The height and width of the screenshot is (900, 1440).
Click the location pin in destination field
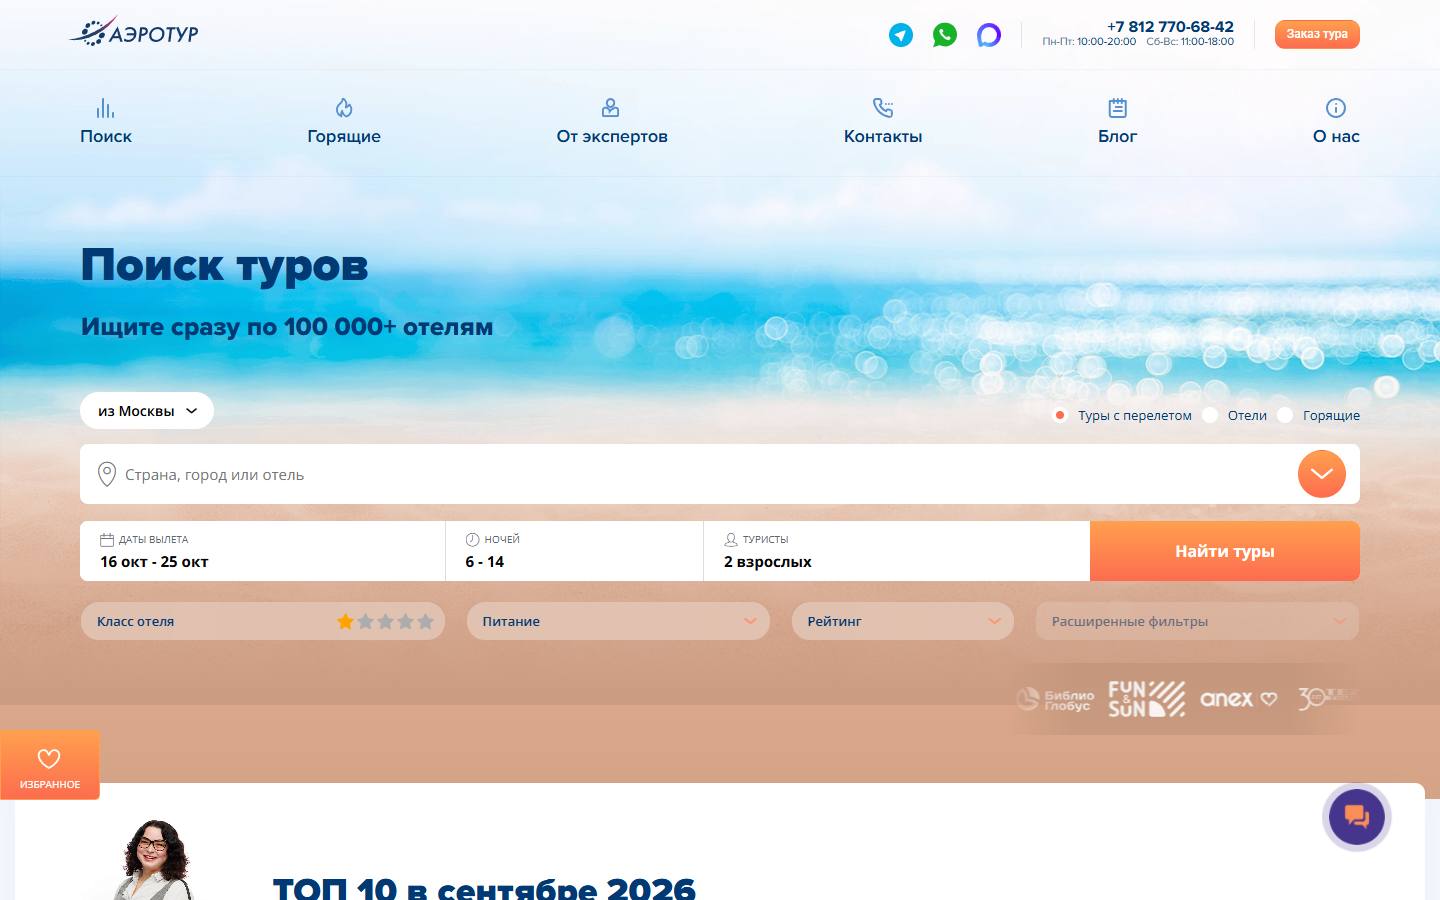tap(107, 474)
